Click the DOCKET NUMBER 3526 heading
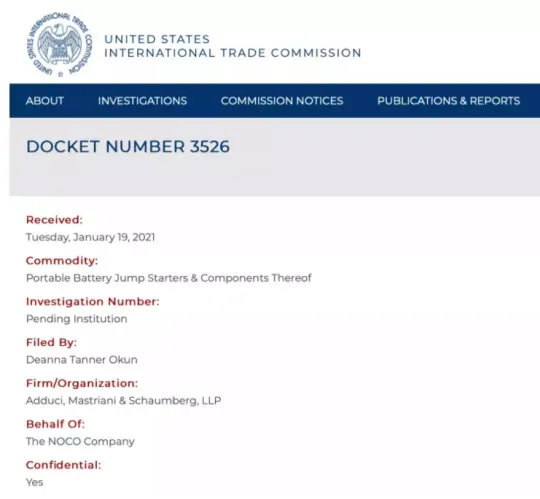Screen dimensions: 540x499 (x=128, y=147)
